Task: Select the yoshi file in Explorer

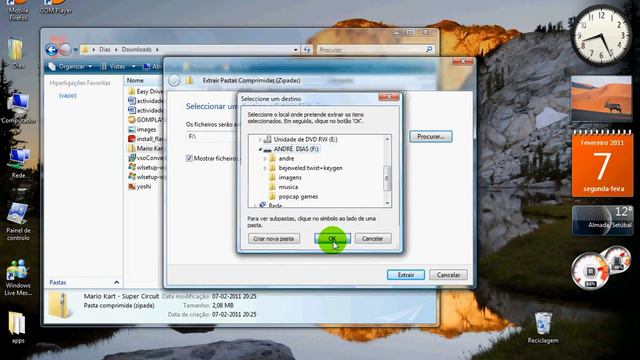Action: tap(140, 186)
